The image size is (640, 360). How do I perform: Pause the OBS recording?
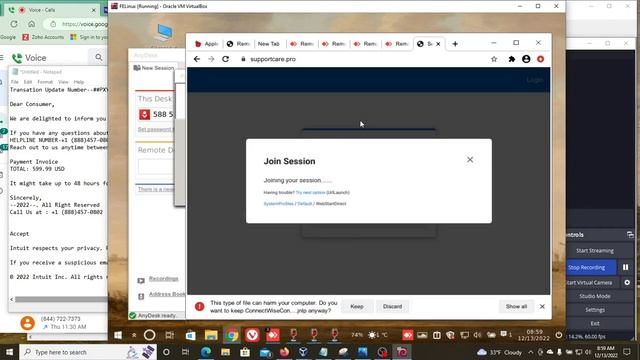click(x=625, y=267)
